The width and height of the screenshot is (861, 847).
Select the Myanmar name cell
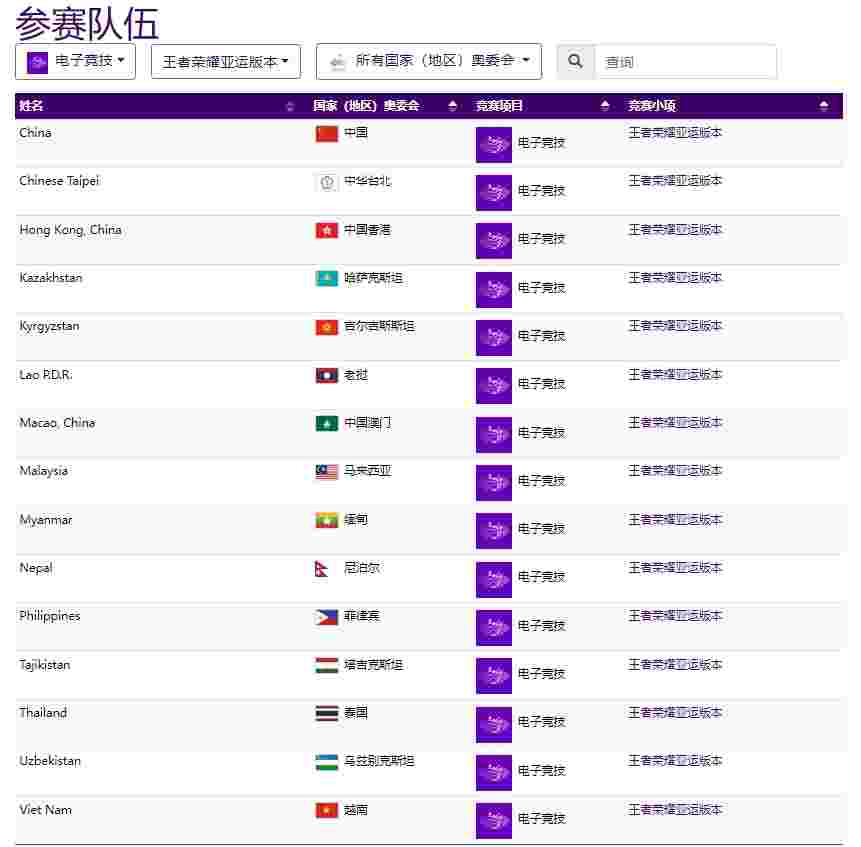[x=46, y=520]
